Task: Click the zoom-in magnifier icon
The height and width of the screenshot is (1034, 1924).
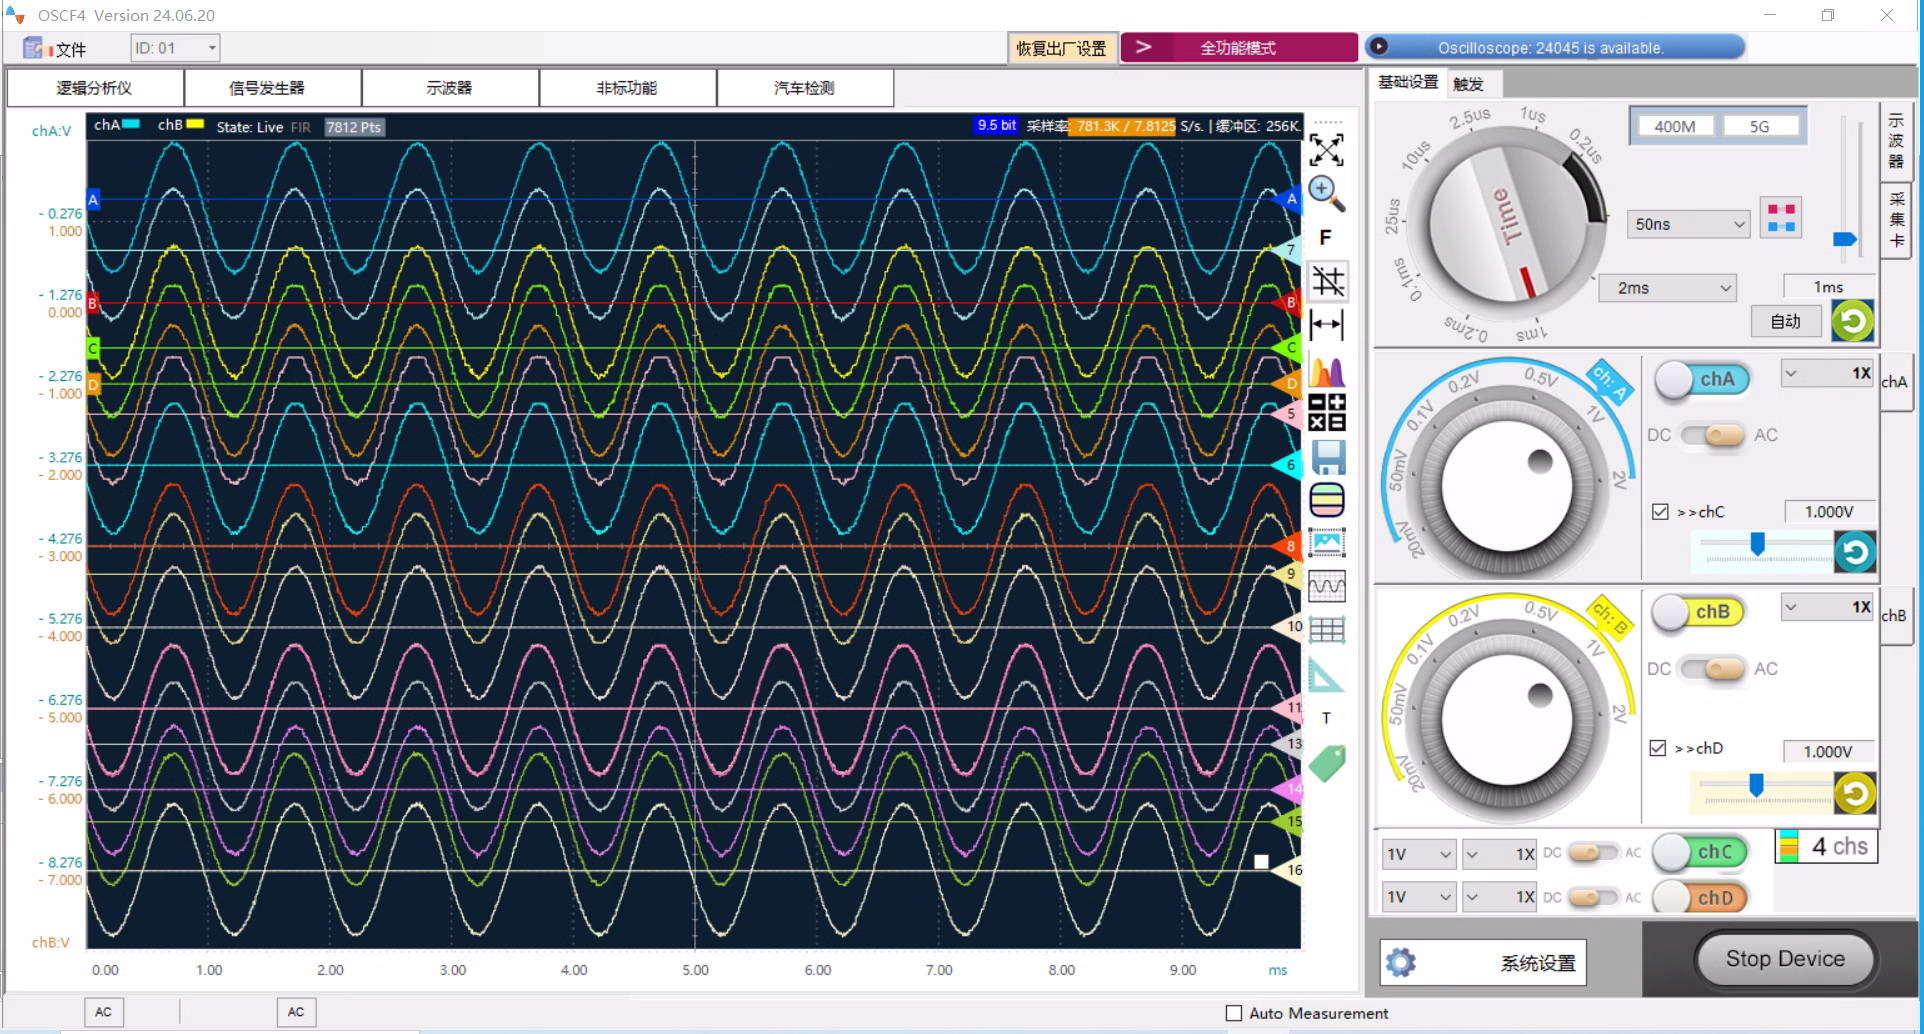Action: pyautogui.click(x=1326, y=193)
